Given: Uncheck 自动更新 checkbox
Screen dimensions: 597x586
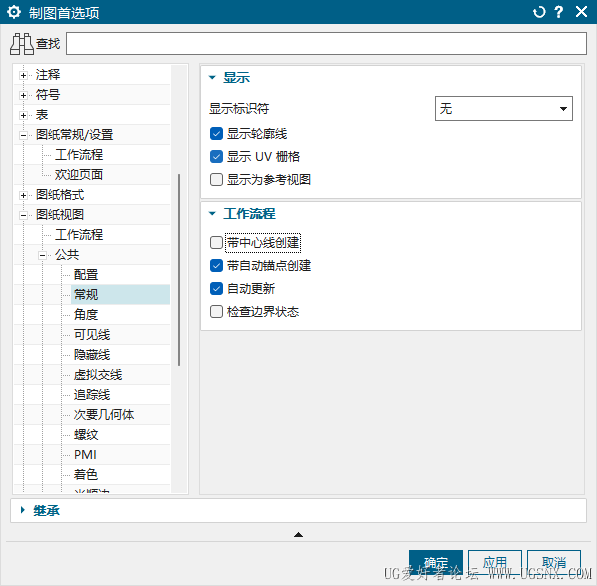Looking at the screenshot, I should pyautogui.click(x=216, y=289).
